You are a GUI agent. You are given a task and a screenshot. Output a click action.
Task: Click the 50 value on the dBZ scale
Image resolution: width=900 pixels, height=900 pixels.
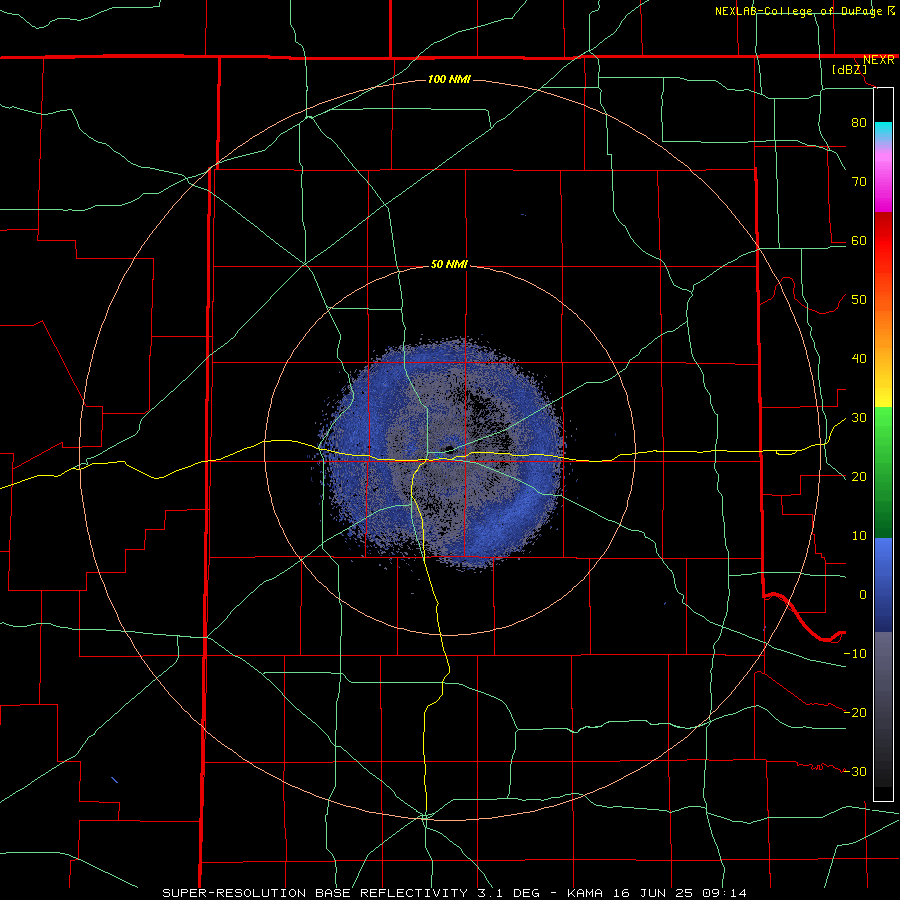pos(859,300)
